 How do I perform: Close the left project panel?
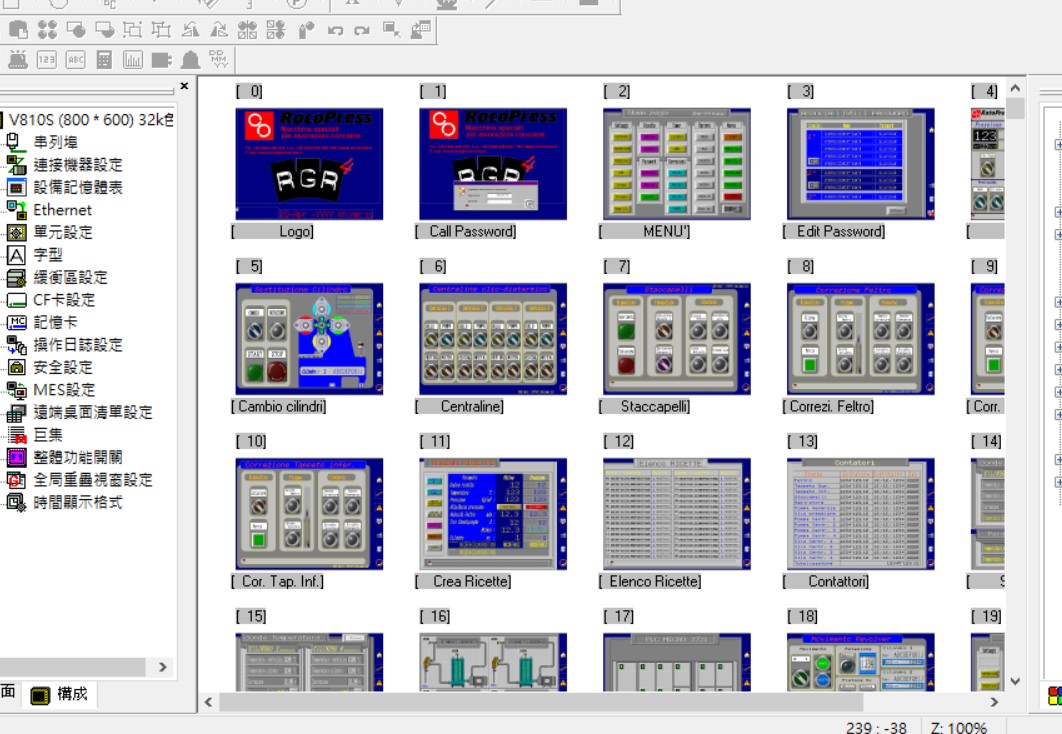tap(184, 87)
